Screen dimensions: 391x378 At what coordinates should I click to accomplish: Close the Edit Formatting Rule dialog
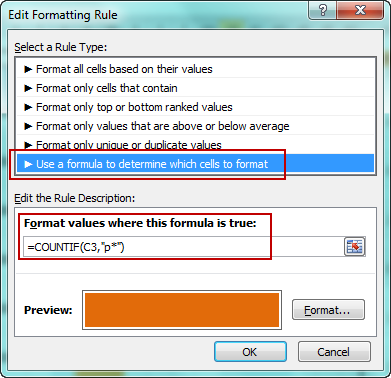360,11
